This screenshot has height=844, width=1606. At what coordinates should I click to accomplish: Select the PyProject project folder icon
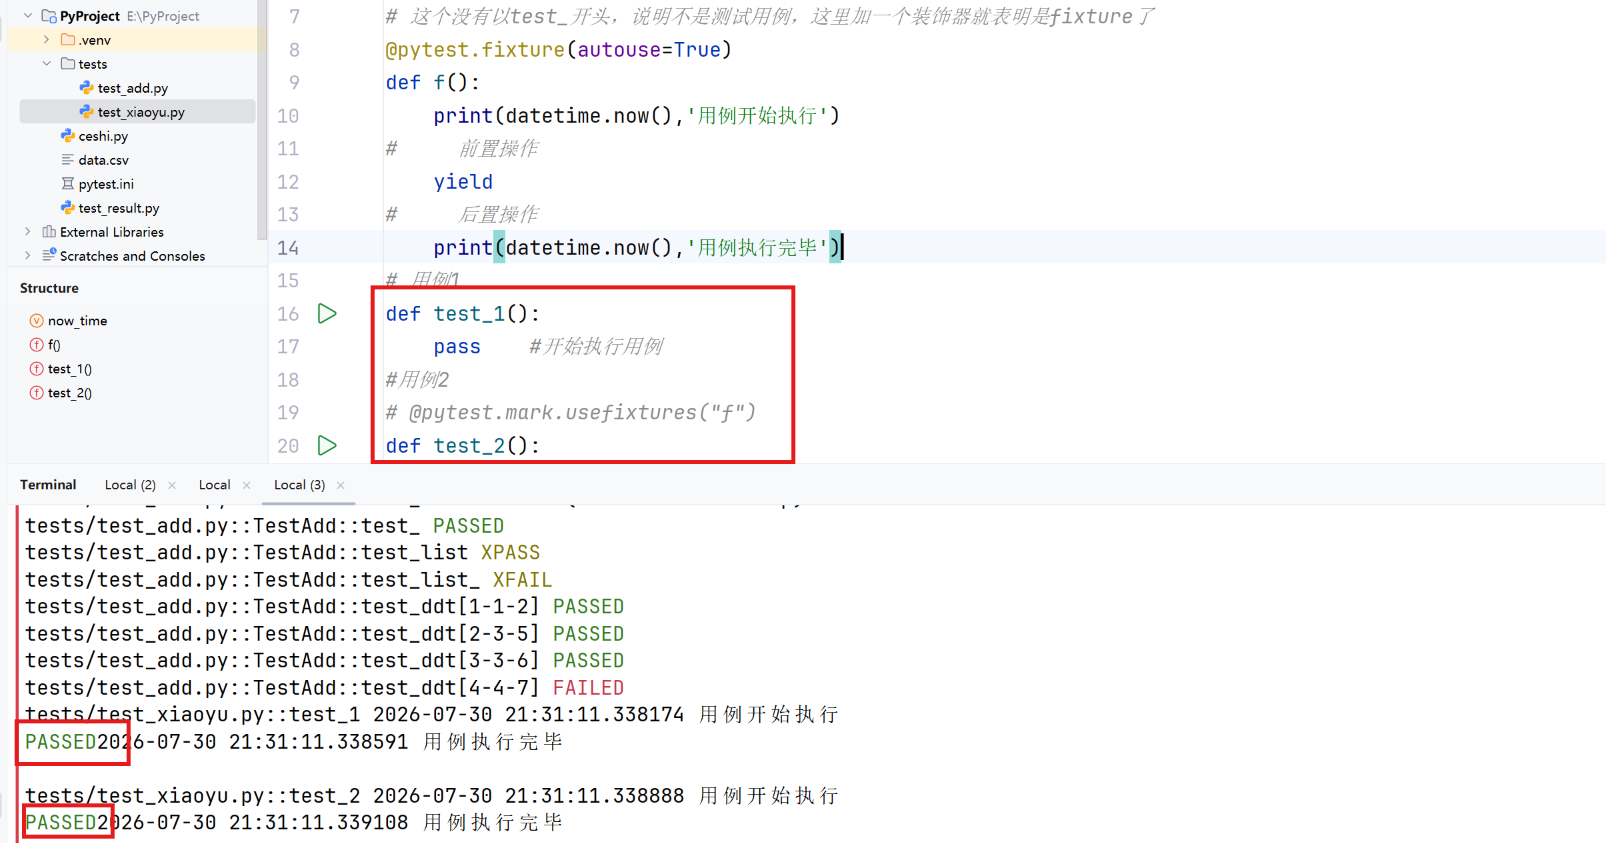tap(49, 16)
